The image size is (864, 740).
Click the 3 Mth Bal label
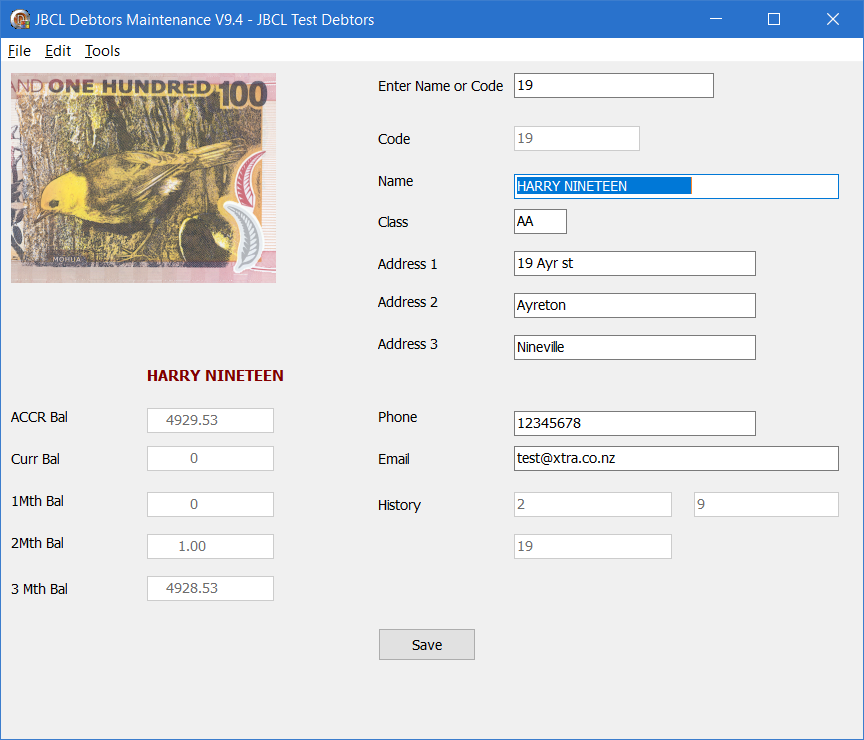(39, 589)
